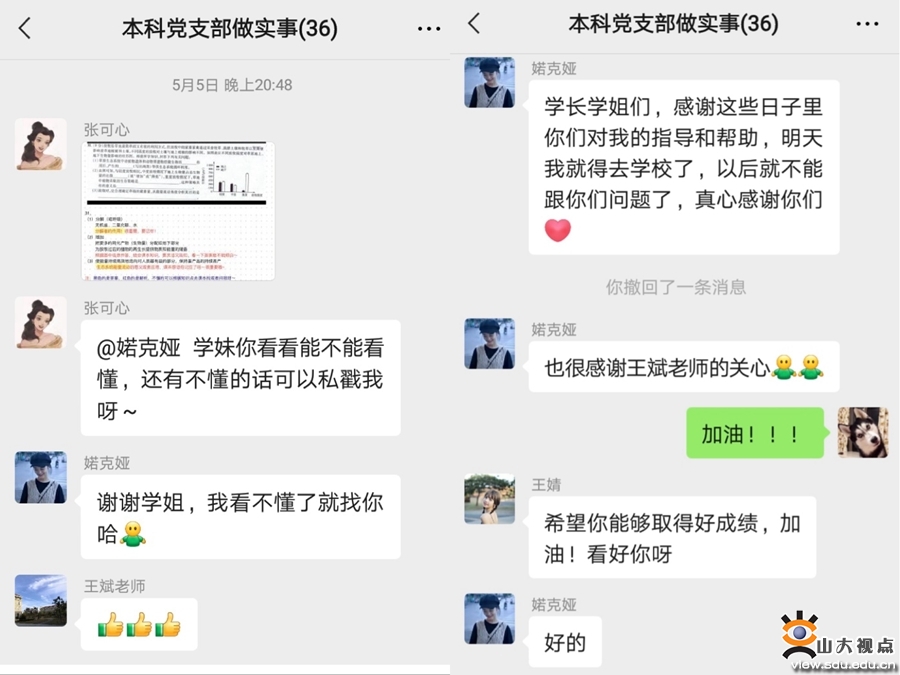Open the three-dot menu in right chat
The height and width of the screenshot is (675, 900).
click(867, 24)
